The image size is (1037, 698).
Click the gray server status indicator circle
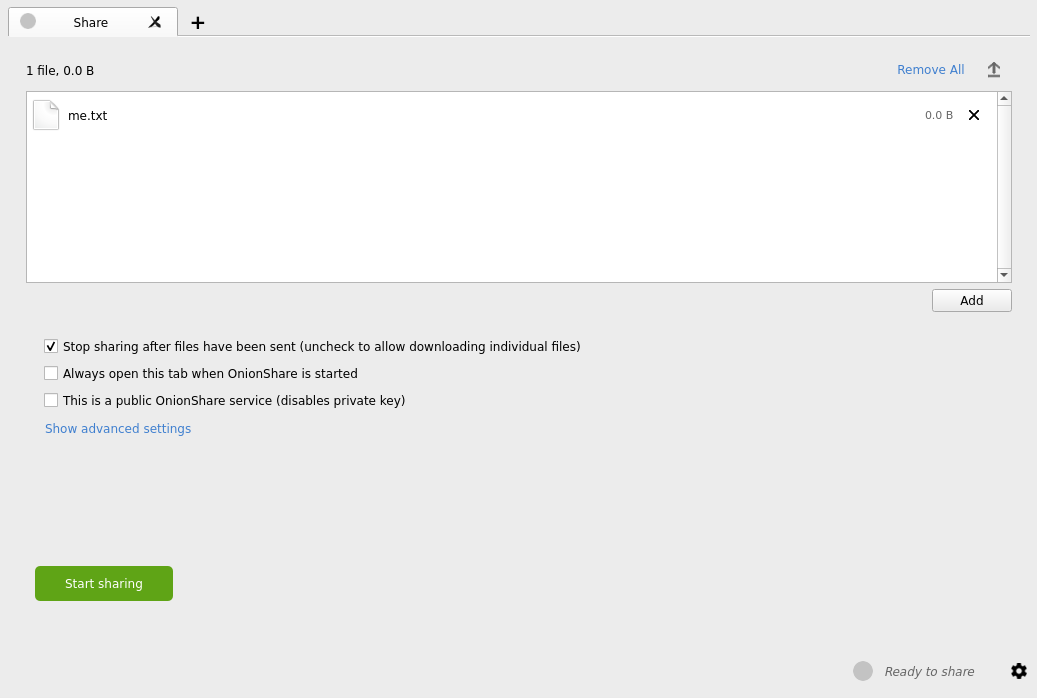[x=863, y=671]
